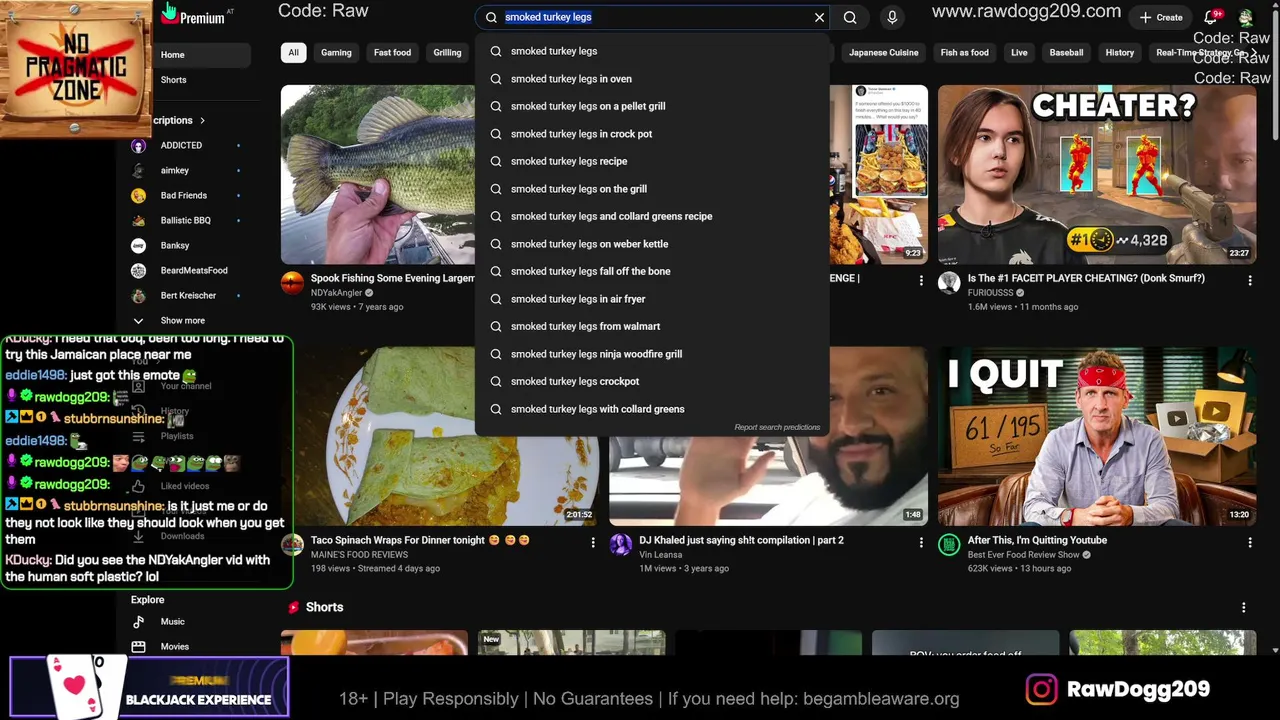
Task: Open BeardMeatsFood subscription in sidebar
Action: pyautogui.click(x=187, y=270)
